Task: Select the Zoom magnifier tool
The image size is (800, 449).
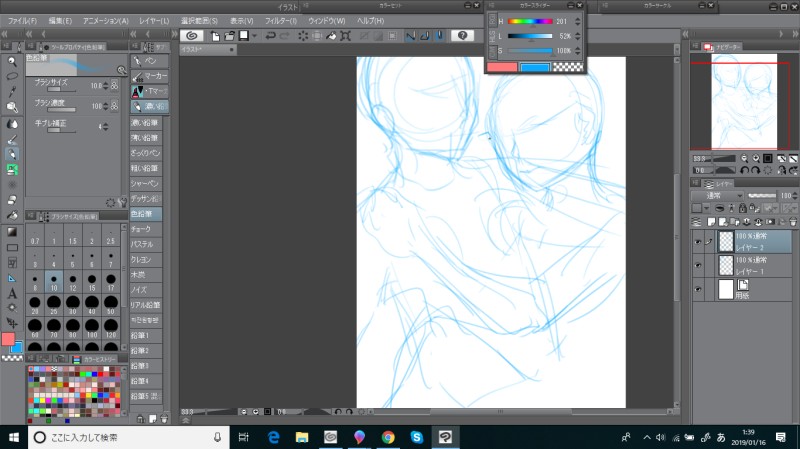Action: 12,62
